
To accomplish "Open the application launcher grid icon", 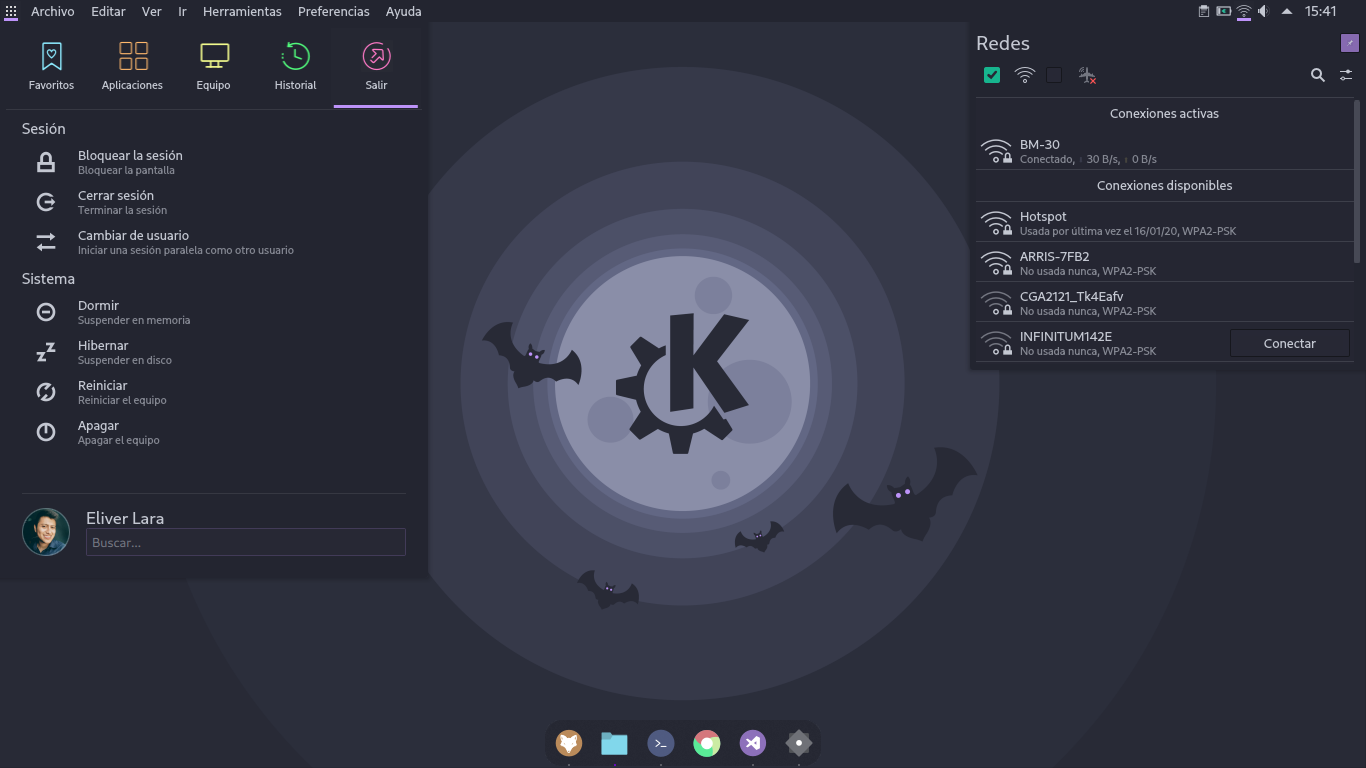I will 11,11.
